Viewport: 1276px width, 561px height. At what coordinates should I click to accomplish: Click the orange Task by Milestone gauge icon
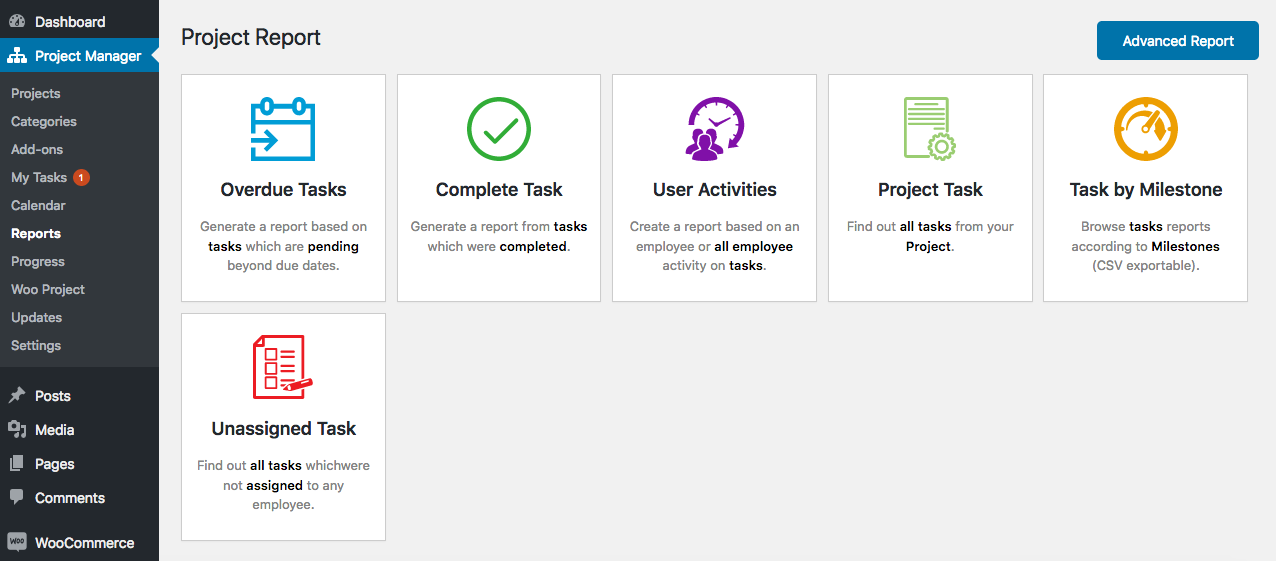(1145, 129)
